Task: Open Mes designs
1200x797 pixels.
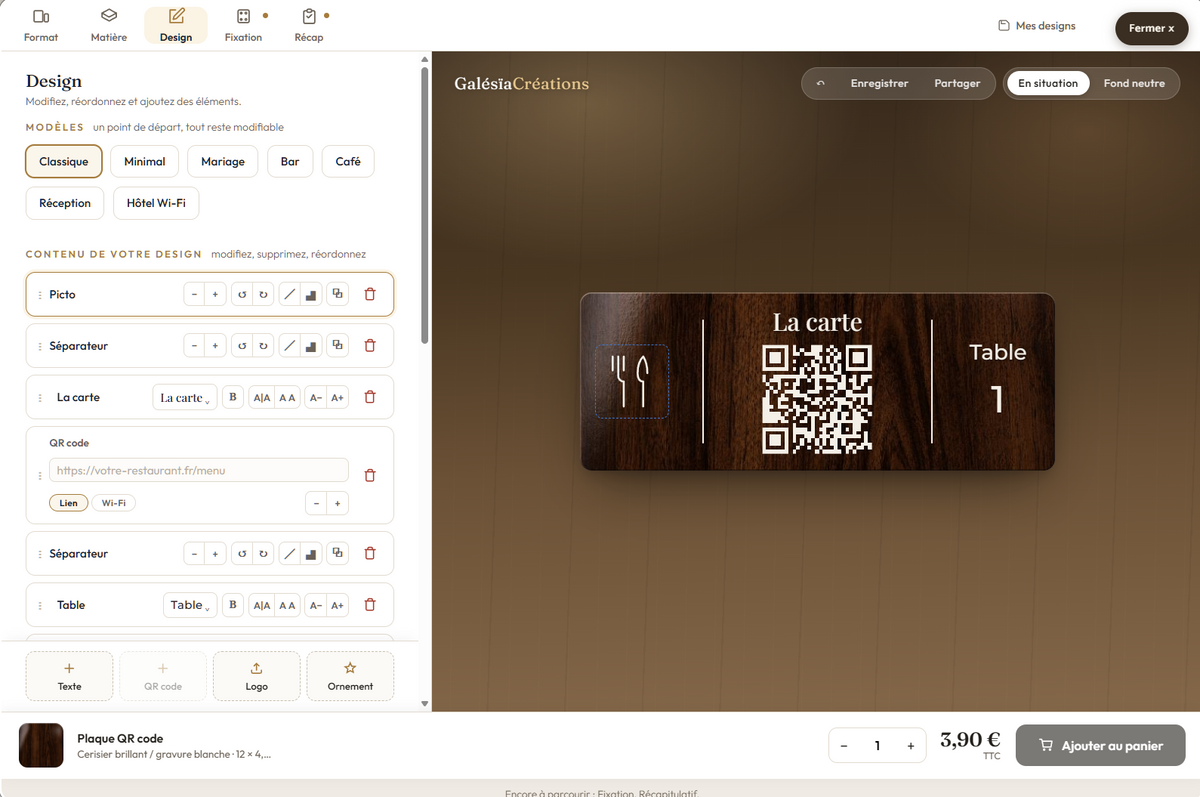Action: (x=1037, y=25)
